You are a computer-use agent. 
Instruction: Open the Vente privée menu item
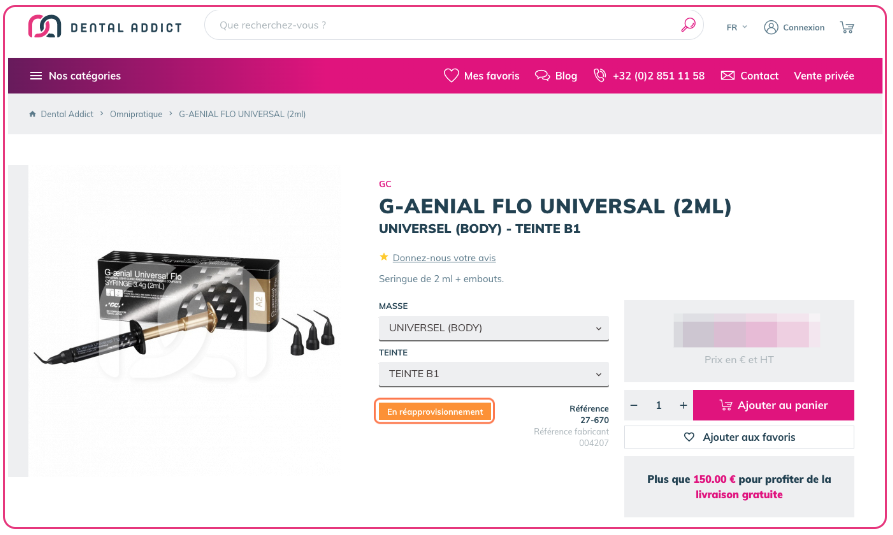click(x=824, y=76)
